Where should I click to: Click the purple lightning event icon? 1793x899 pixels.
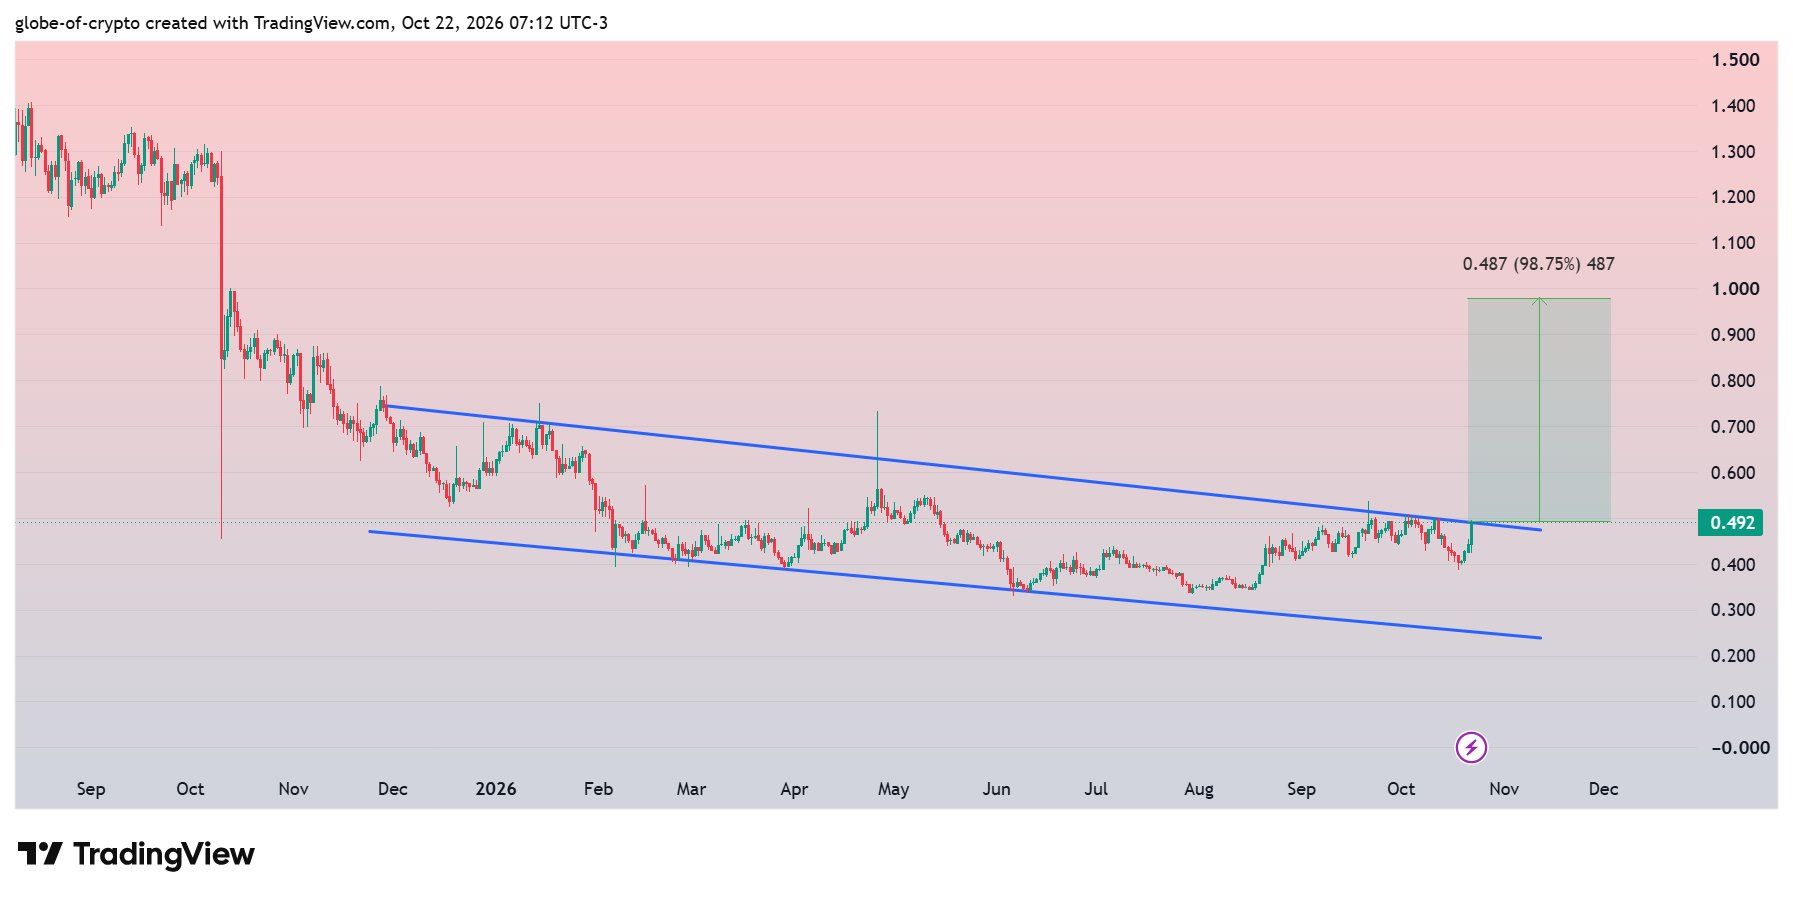click(1471, 747)
